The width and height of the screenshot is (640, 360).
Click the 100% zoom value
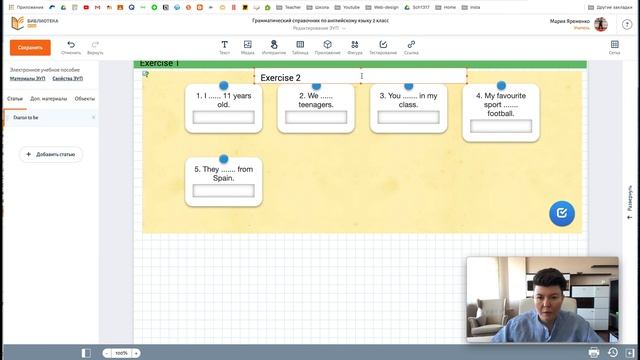point(121,353)
